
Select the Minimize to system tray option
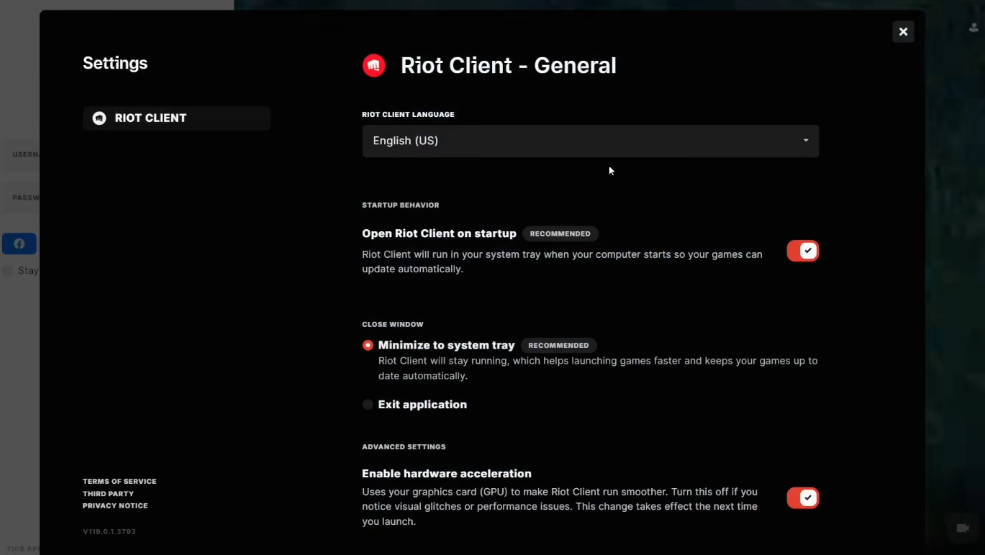pos(368,345)
